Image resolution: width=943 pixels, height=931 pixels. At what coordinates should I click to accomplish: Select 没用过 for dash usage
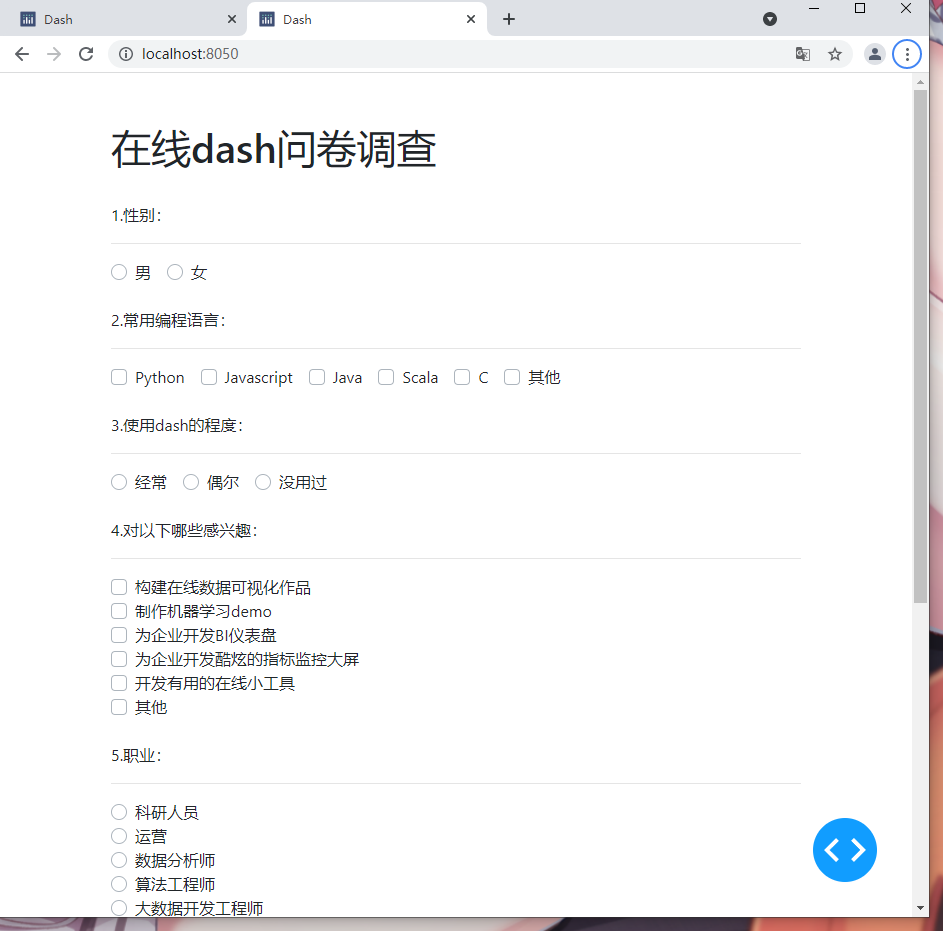[263, 482]
